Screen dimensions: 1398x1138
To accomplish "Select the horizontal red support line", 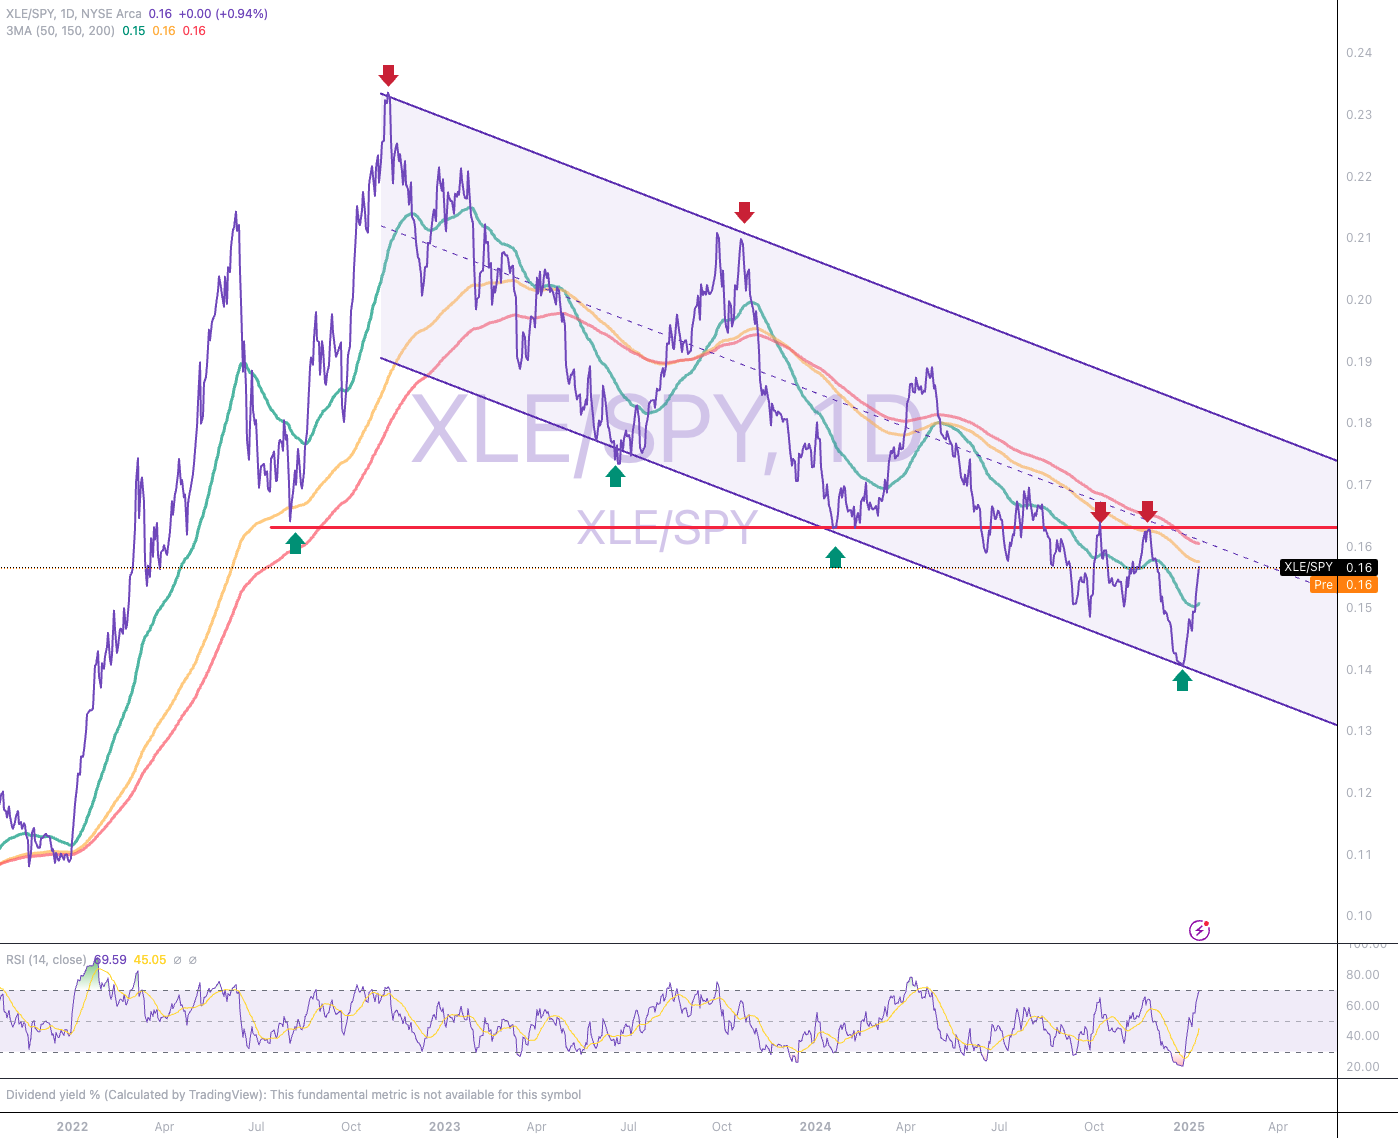I will tap(804, 527).
